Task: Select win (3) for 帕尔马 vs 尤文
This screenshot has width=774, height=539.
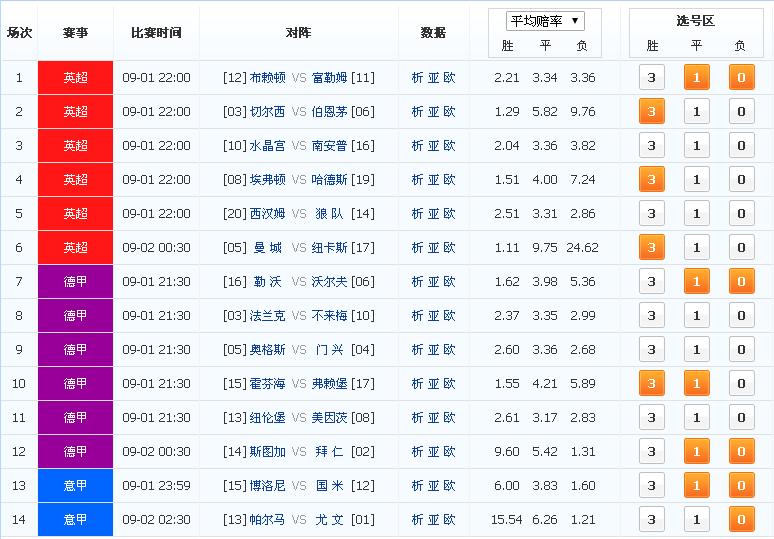Action: click(x=652, y=519)
